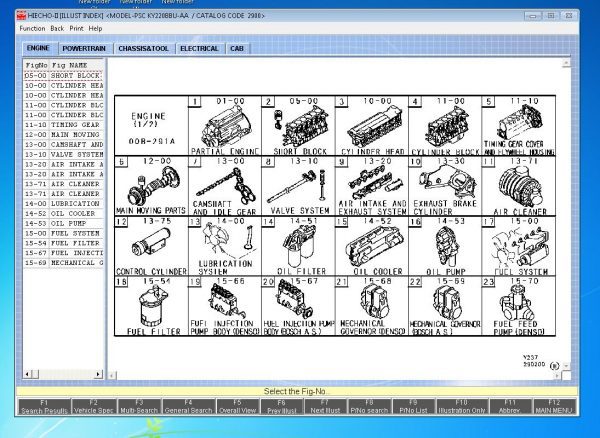The height and width of the screenshot is (438, 600).
Task: Open the Print menu
Action: tap(77, 28)
